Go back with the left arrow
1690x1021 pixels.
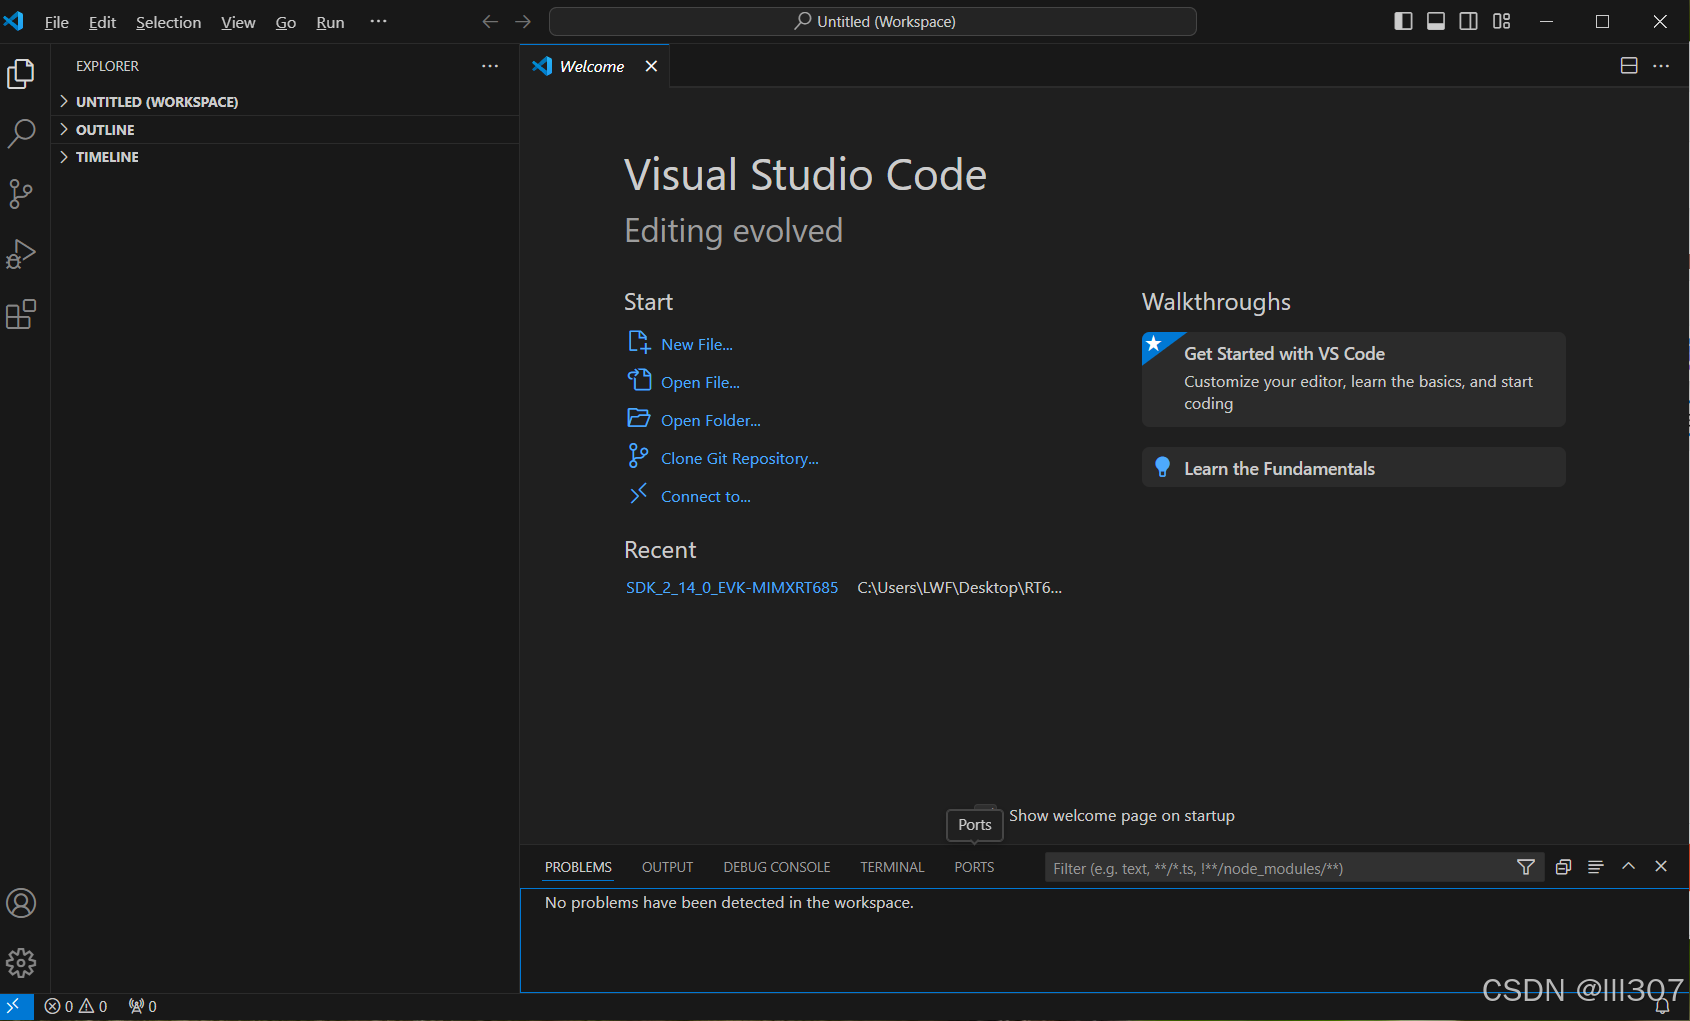[x=490, y=21]
